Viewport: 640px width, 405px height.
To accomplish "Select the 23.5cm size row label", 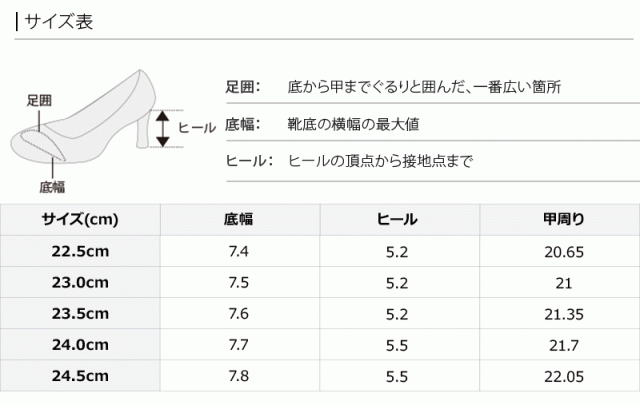I will point(80,315).
